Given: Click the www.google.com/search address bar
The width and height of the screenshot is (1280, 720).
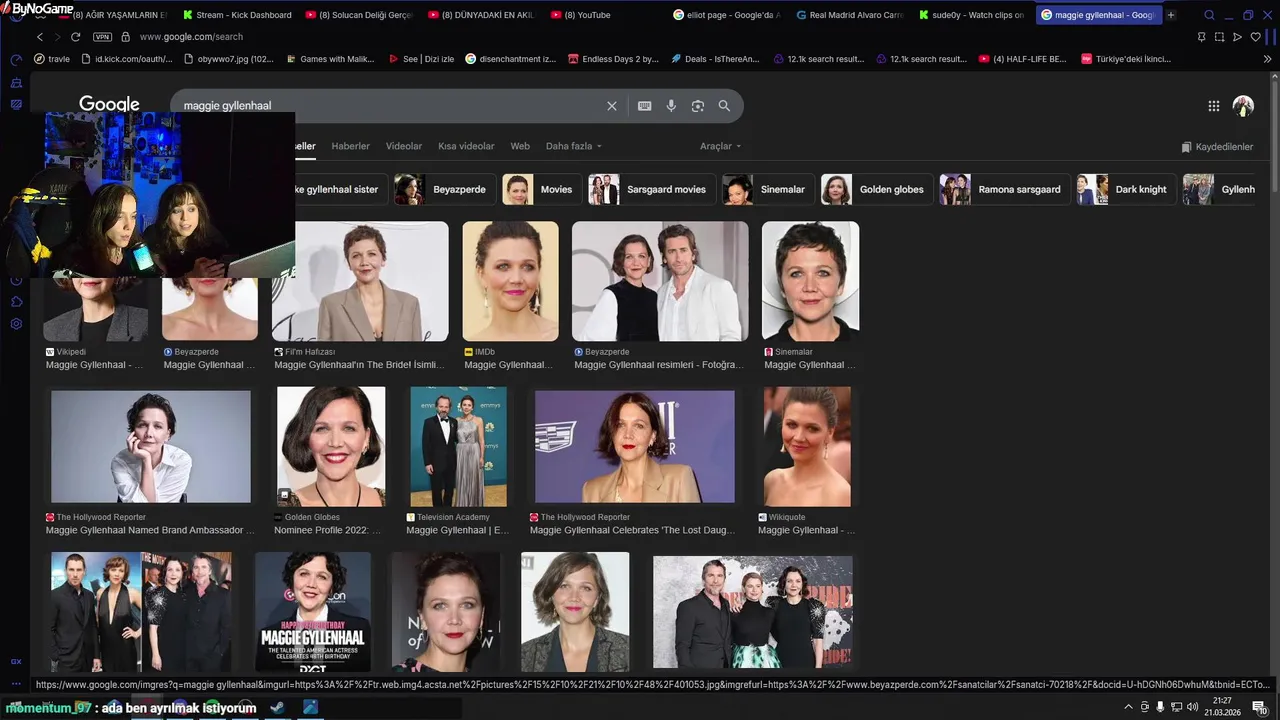Looking at the screenshot, I should click(191, 37).
